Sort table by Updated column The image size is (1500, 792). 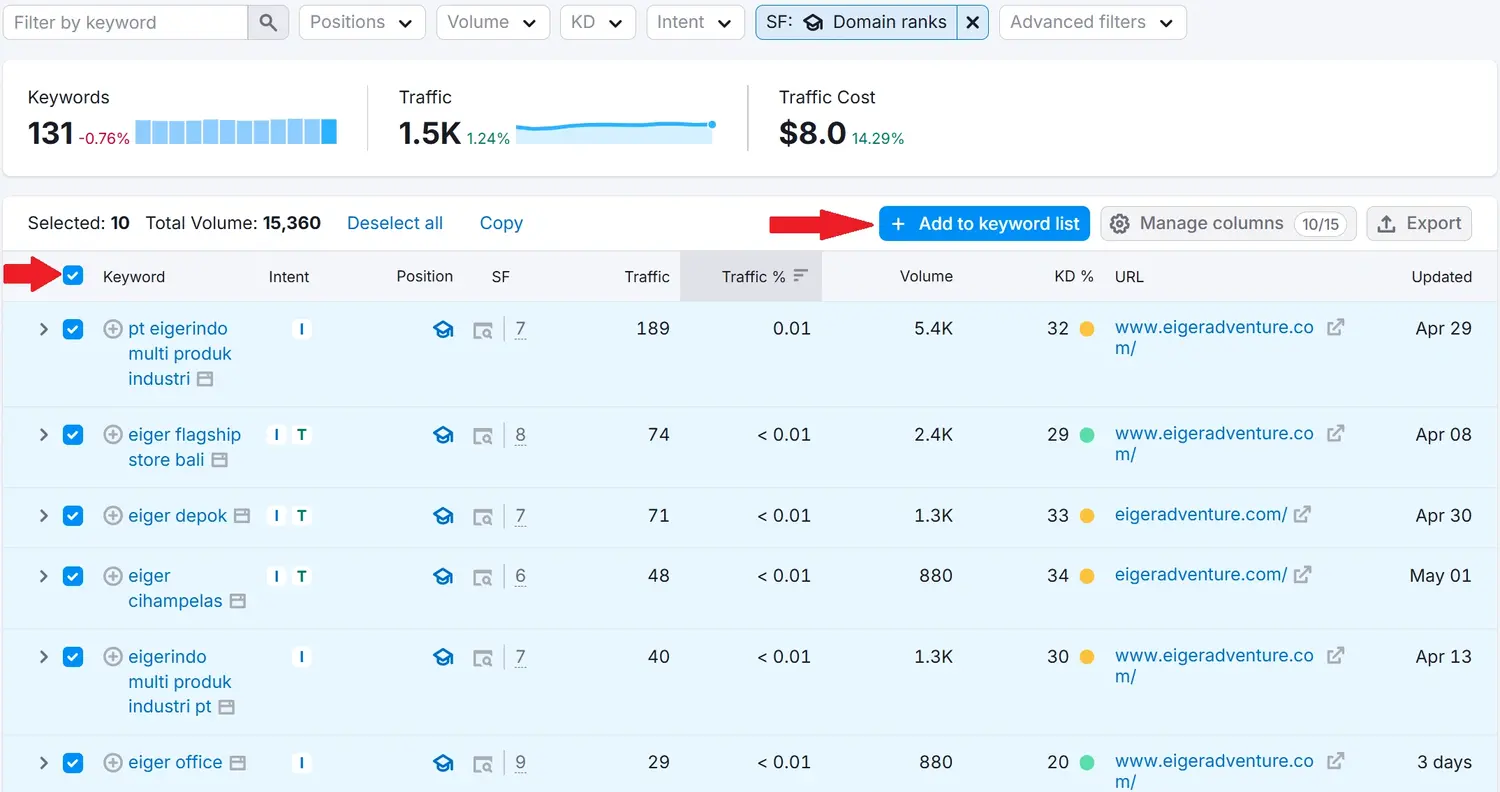[x=1441, y=277]
